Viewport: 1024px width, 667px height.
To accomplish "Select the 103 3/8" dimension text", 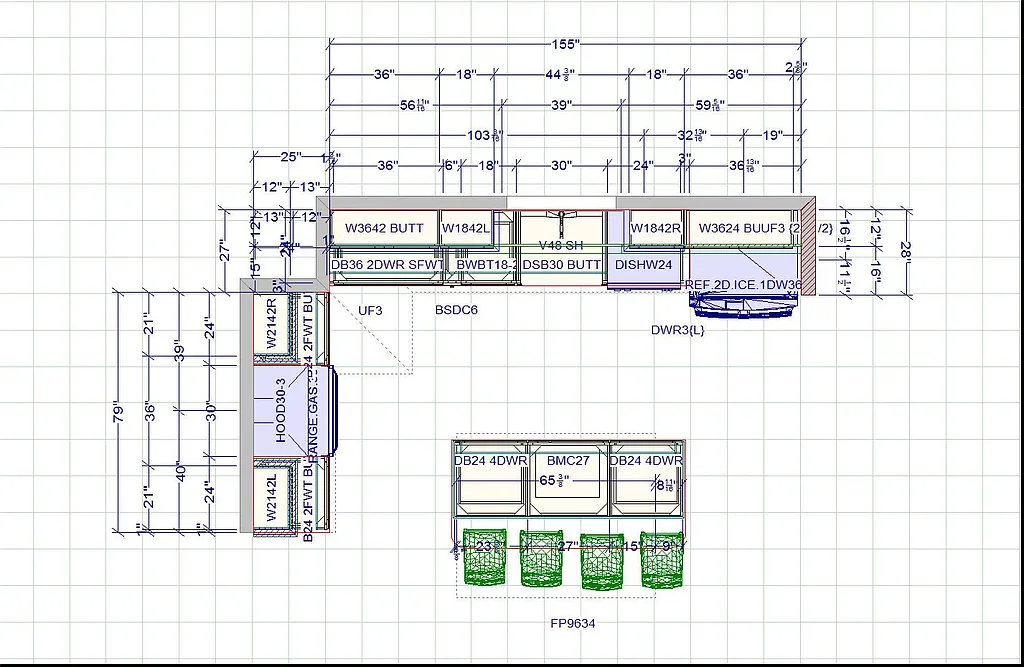I will coord(485,135).
